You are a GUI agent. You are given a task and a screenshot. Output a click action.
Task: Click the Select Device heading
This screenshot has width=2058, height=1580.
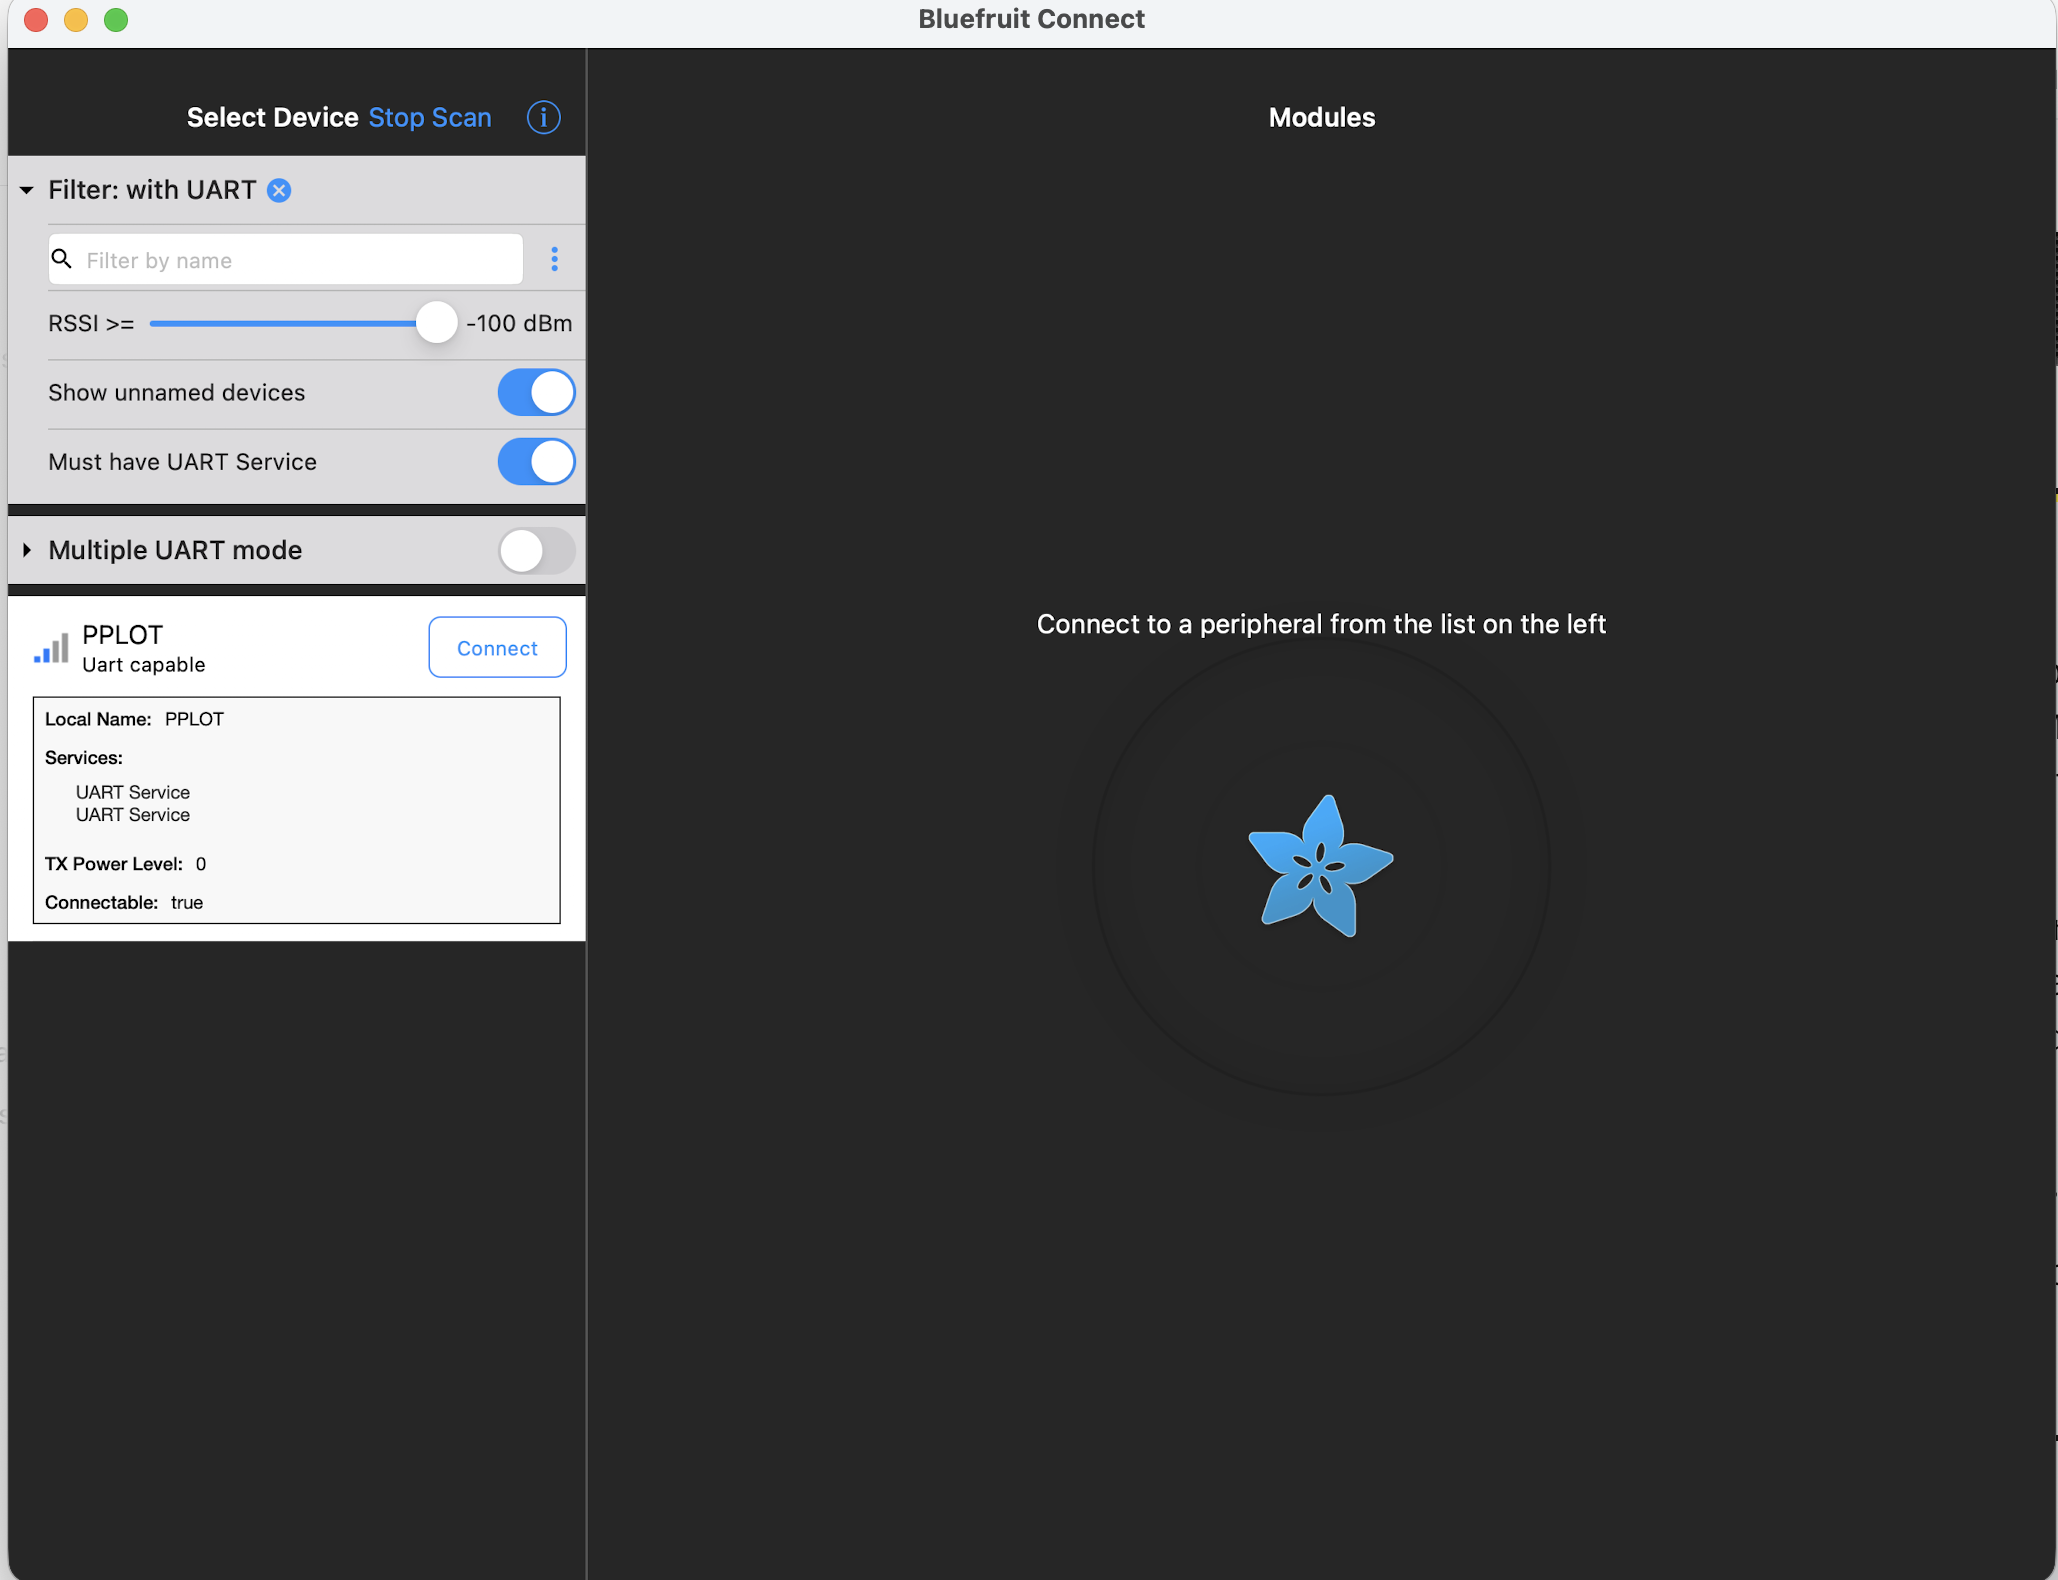[x=272, y=117]
